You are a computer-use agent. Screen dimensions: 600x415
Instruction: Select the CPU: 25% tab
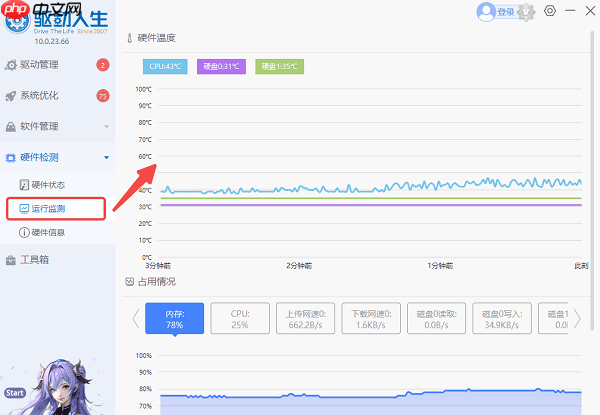(x=240, y=318)
